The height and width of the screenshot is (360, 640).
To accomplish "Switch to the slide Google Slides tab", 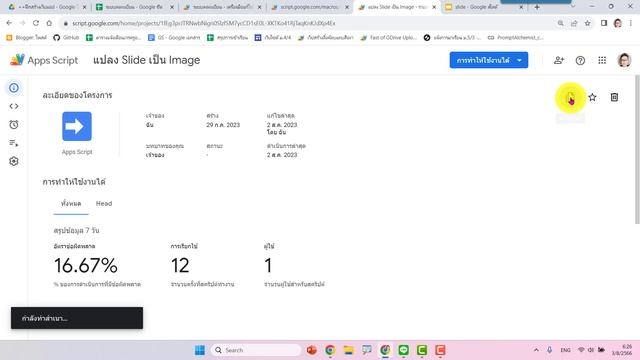I will click(x=484, y=7).
